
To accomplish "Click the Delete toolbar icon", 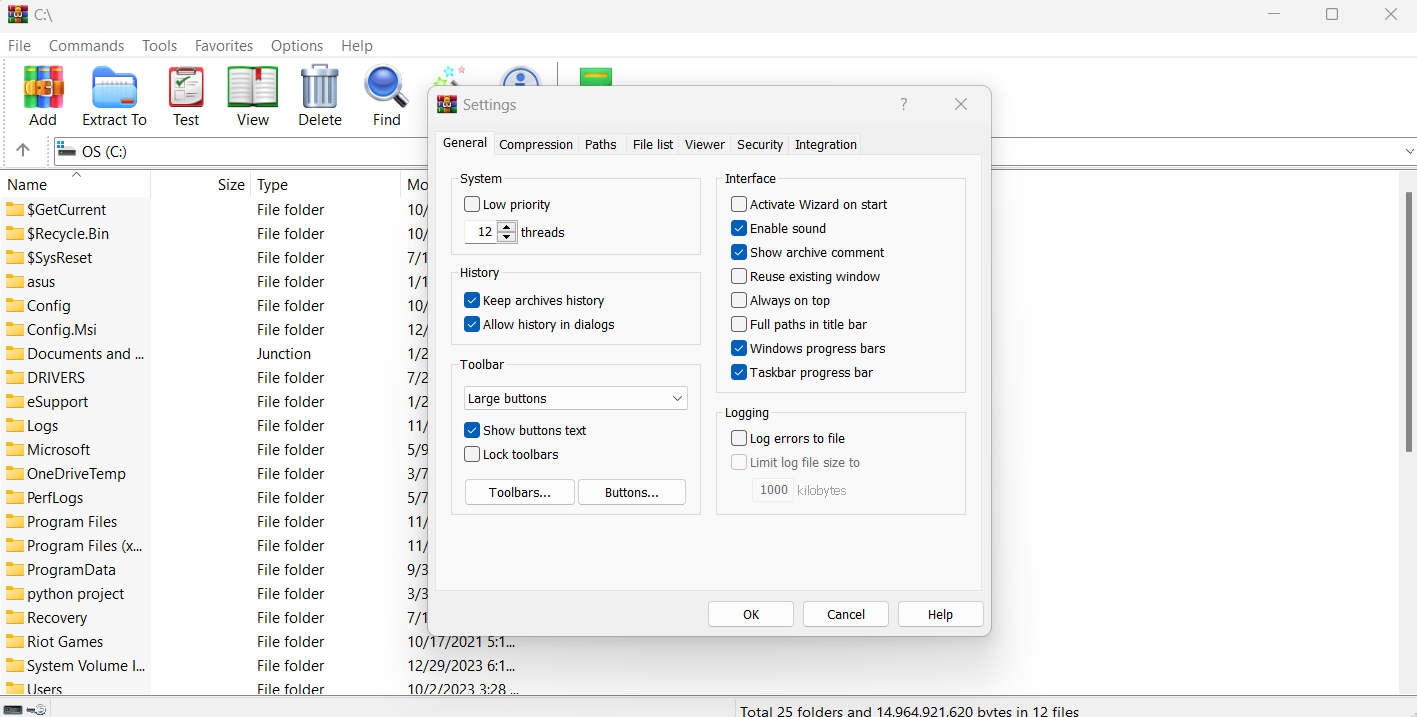I will point(319,88).
